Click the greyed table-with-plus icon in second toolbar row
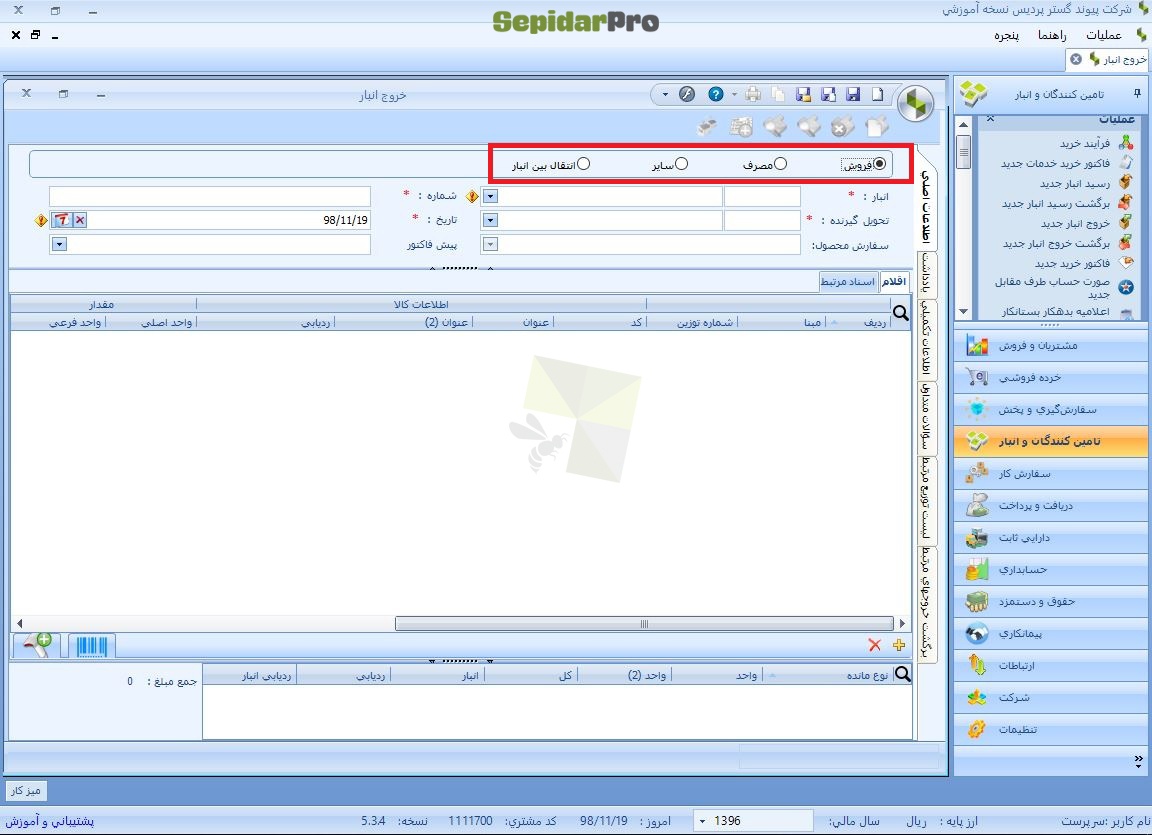1152x835 pixels. 741,127
